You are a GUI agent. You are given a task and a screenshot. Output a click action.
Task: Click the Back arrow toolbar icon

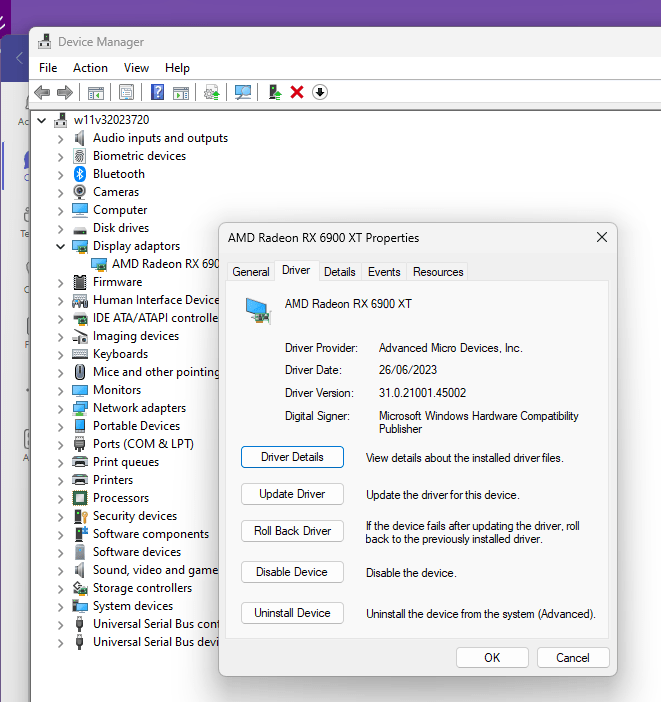point(42,93)
